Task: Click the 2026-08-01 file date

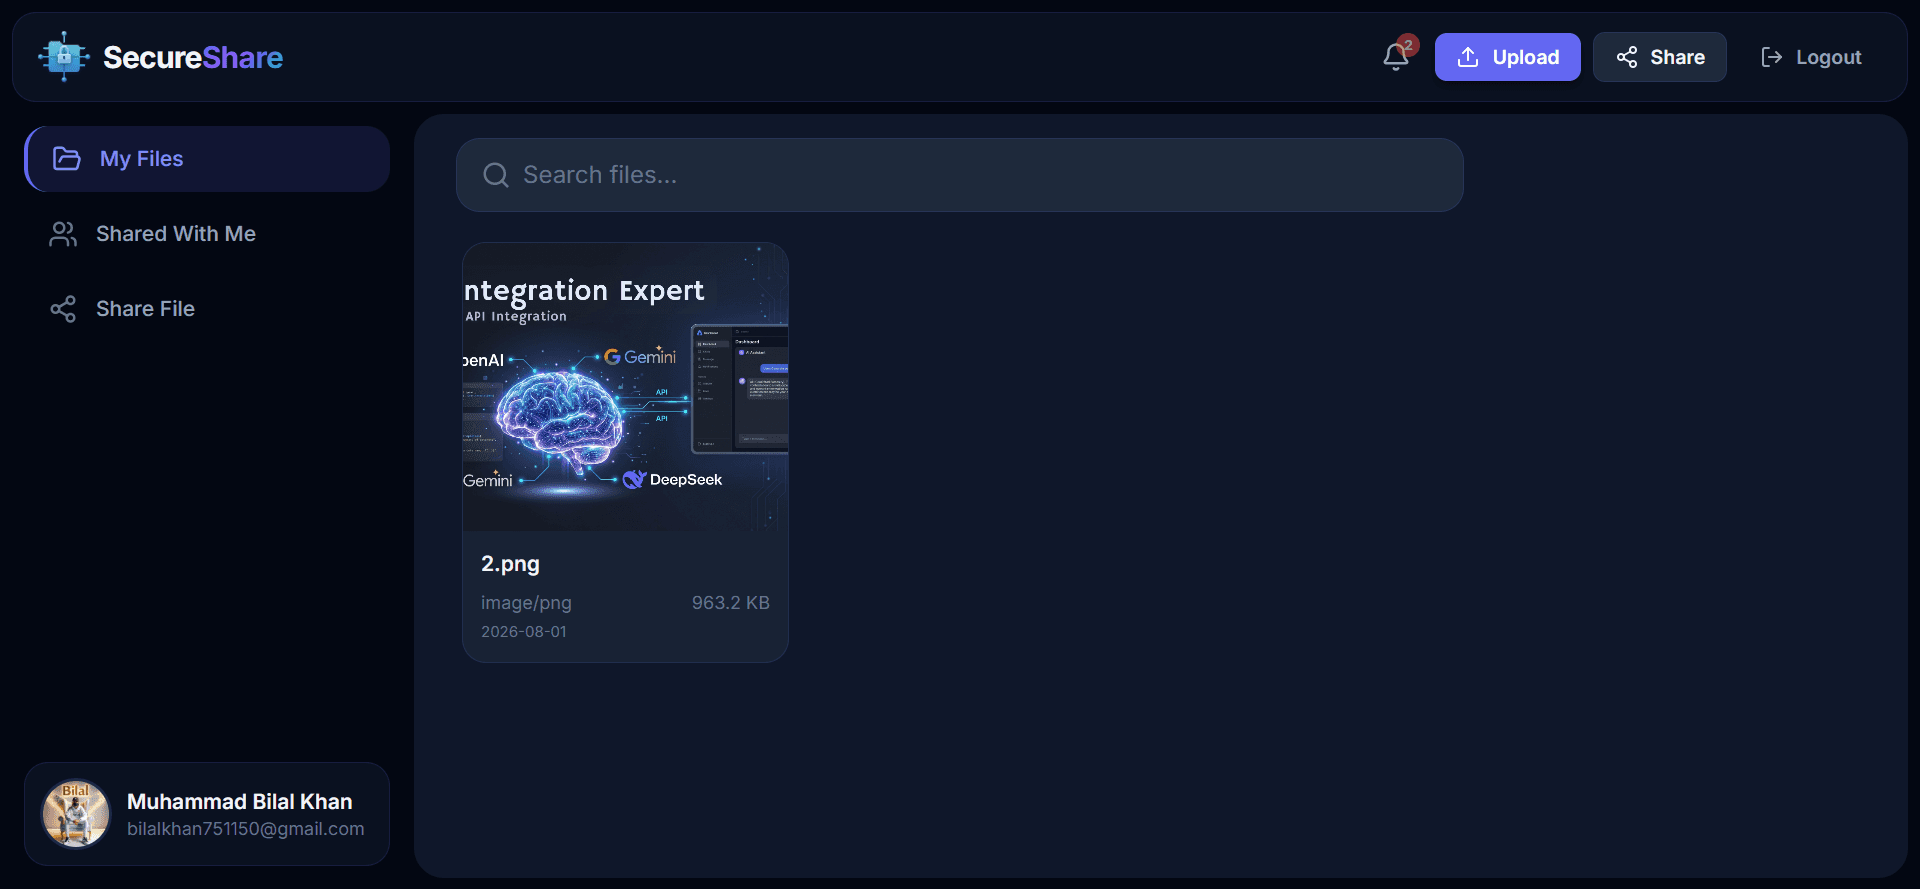Action: (524, 632)
